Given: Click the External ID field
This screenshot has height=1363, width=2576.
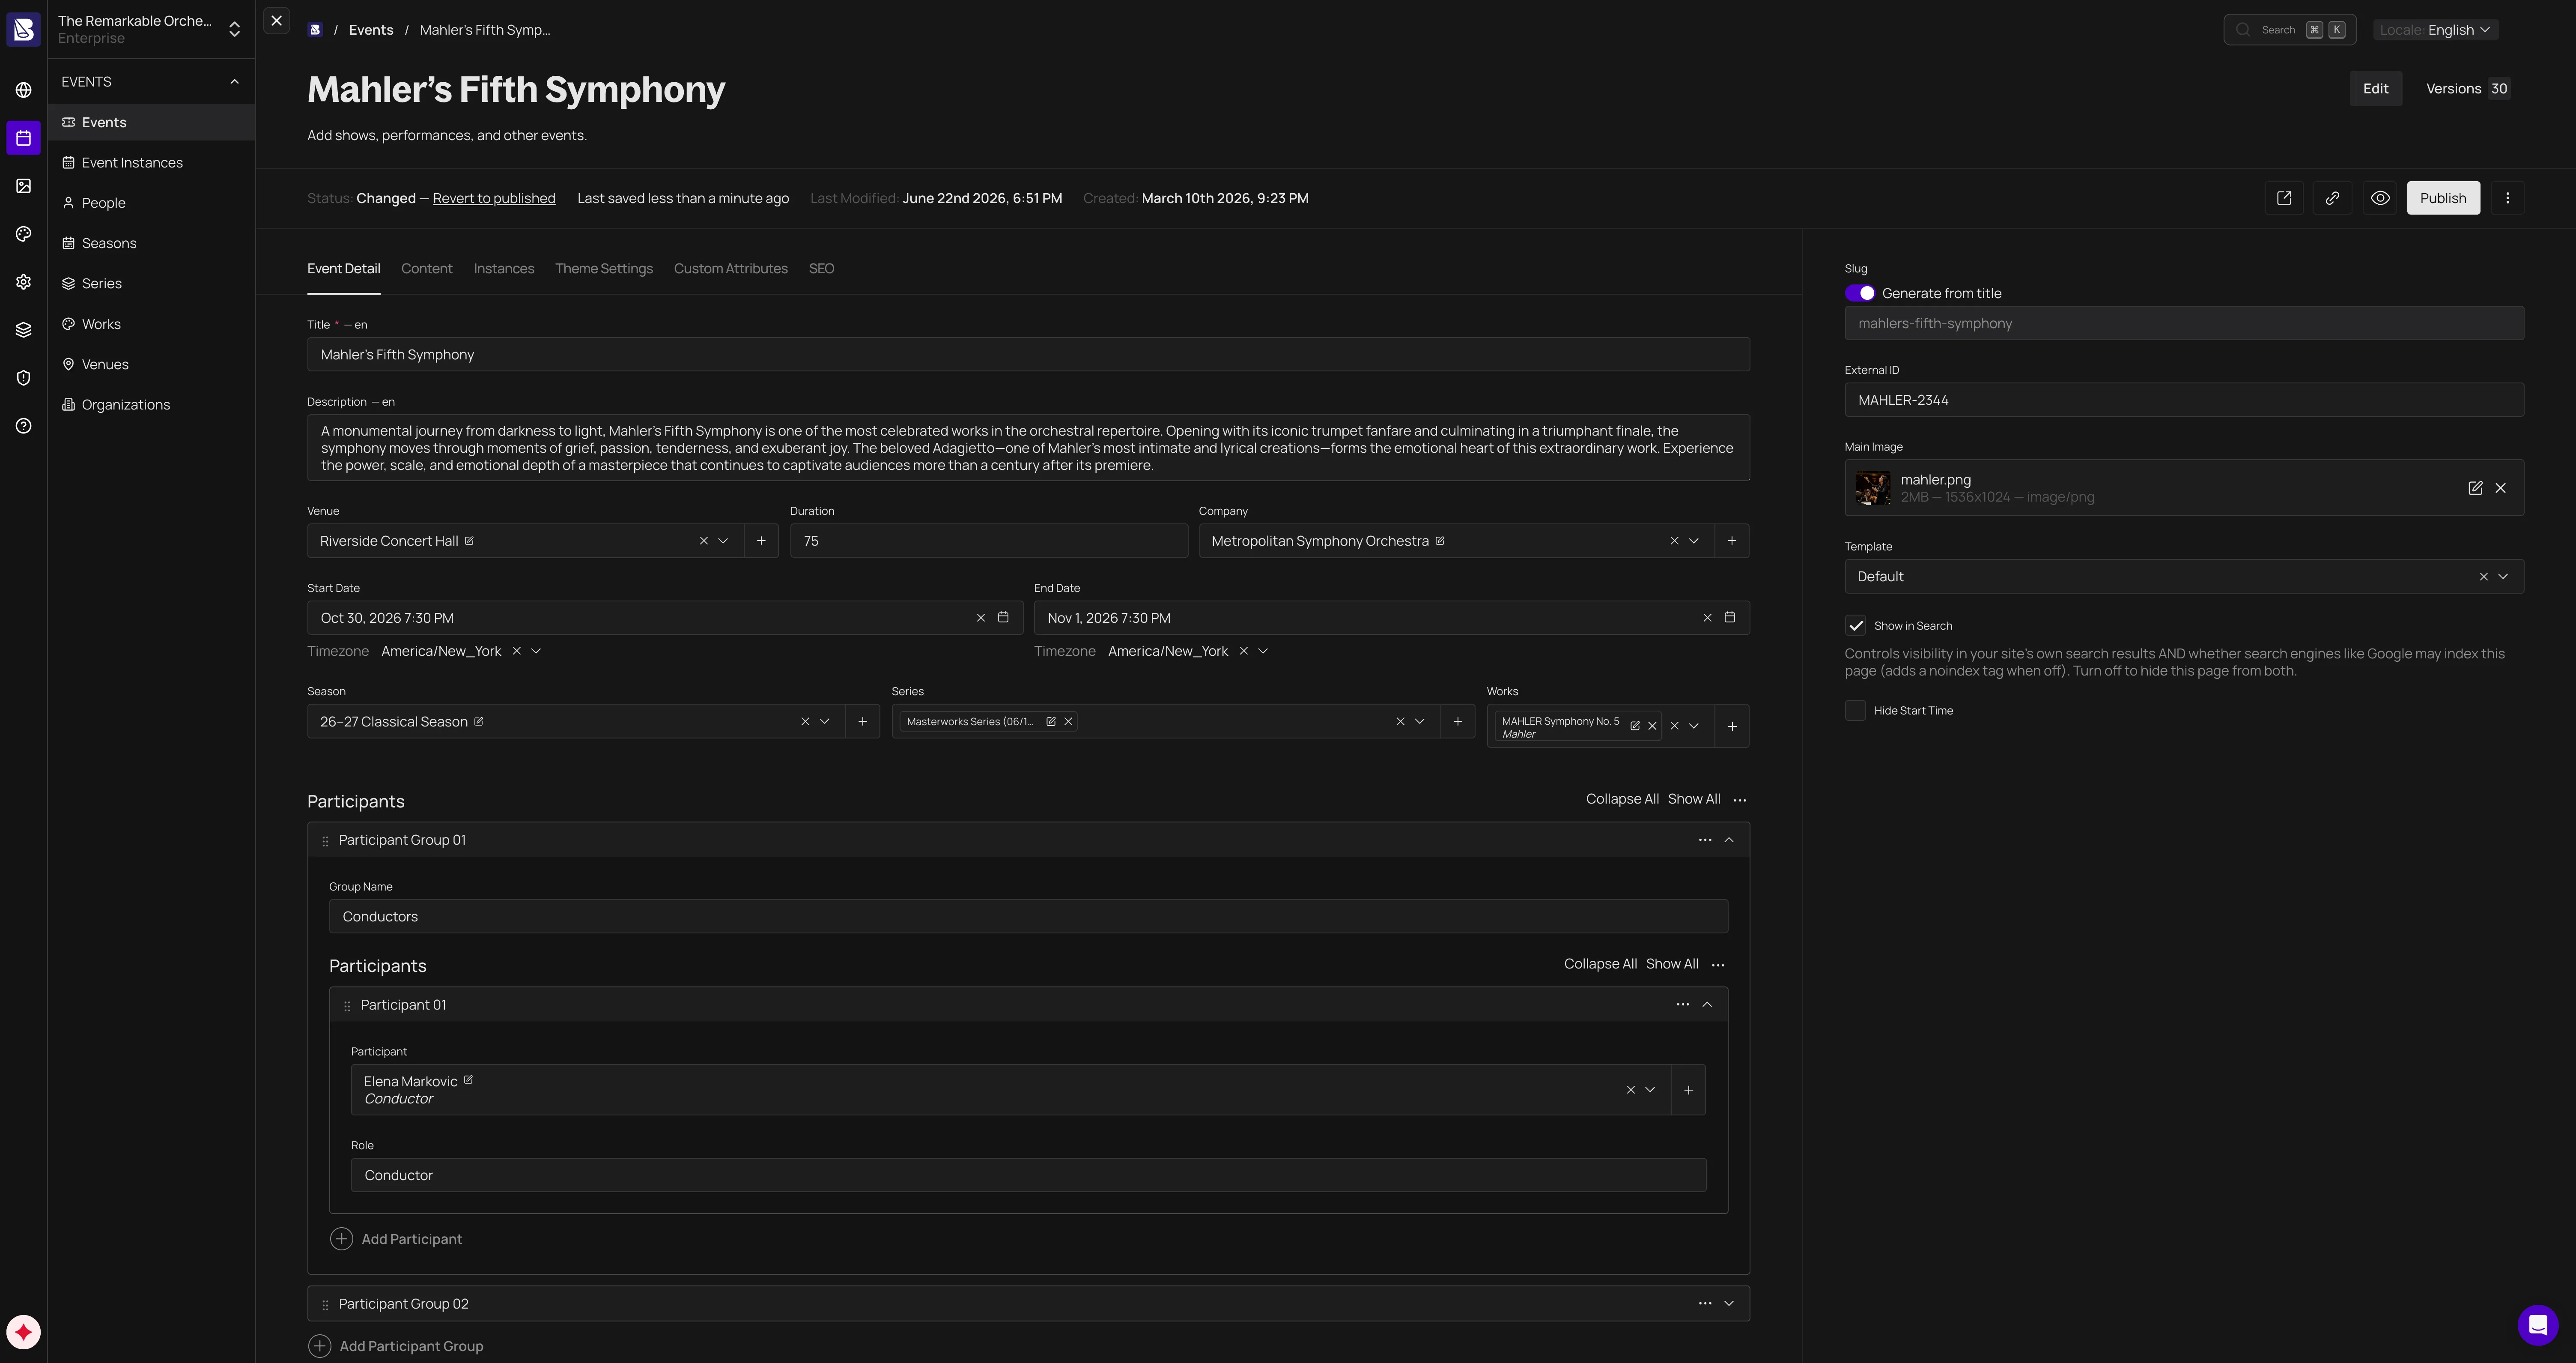Looking at the screenshot, I should pyautogui.click(x=2184, y=400).
